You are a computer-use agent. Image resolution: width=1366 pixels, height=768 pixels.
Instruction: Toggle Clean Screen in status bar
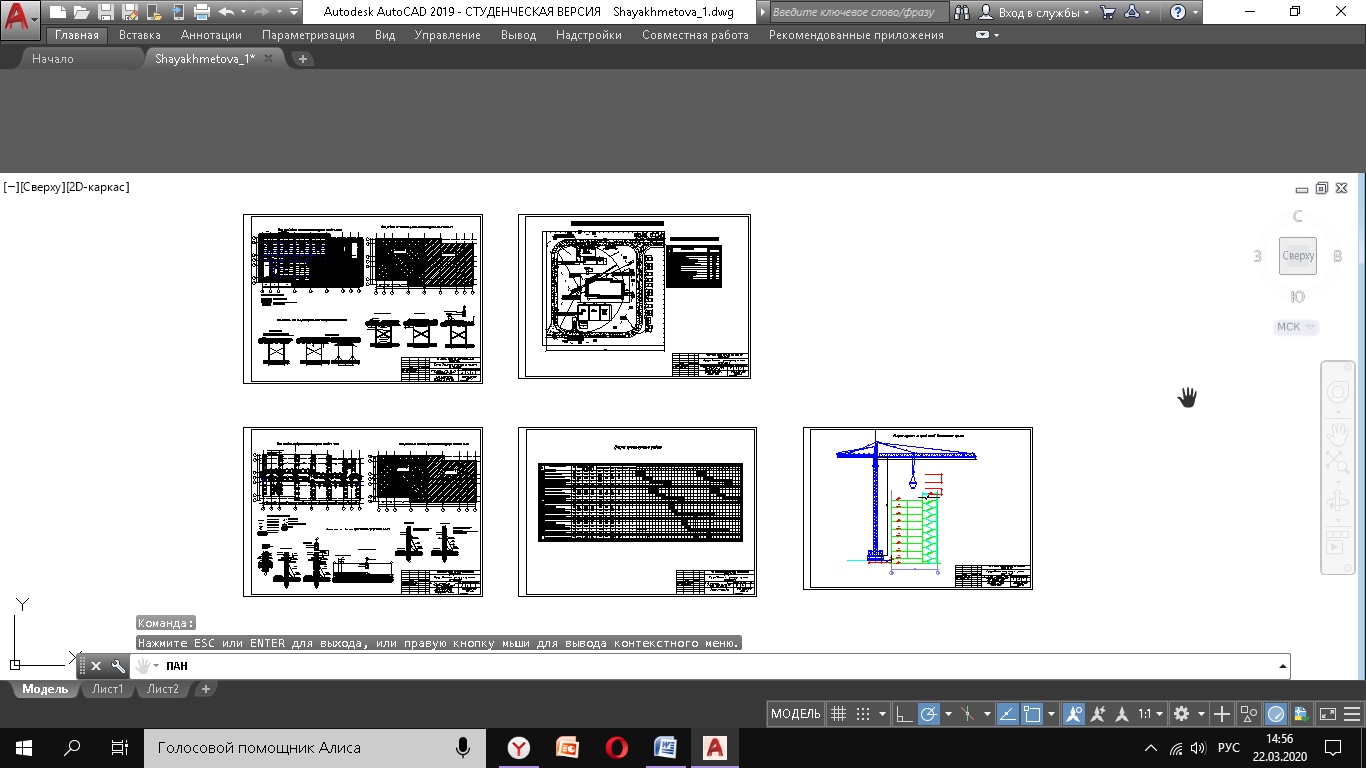click(x=1328, y=714)
